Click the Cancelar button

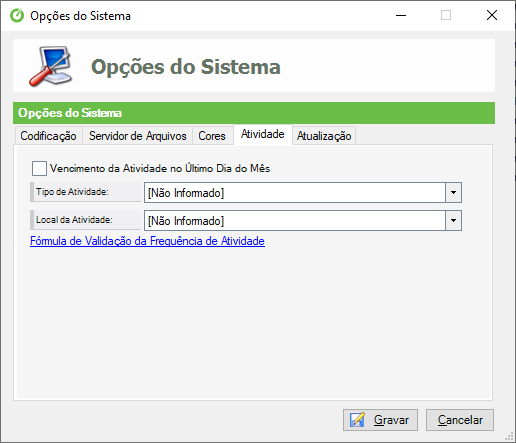click(460, 420)
